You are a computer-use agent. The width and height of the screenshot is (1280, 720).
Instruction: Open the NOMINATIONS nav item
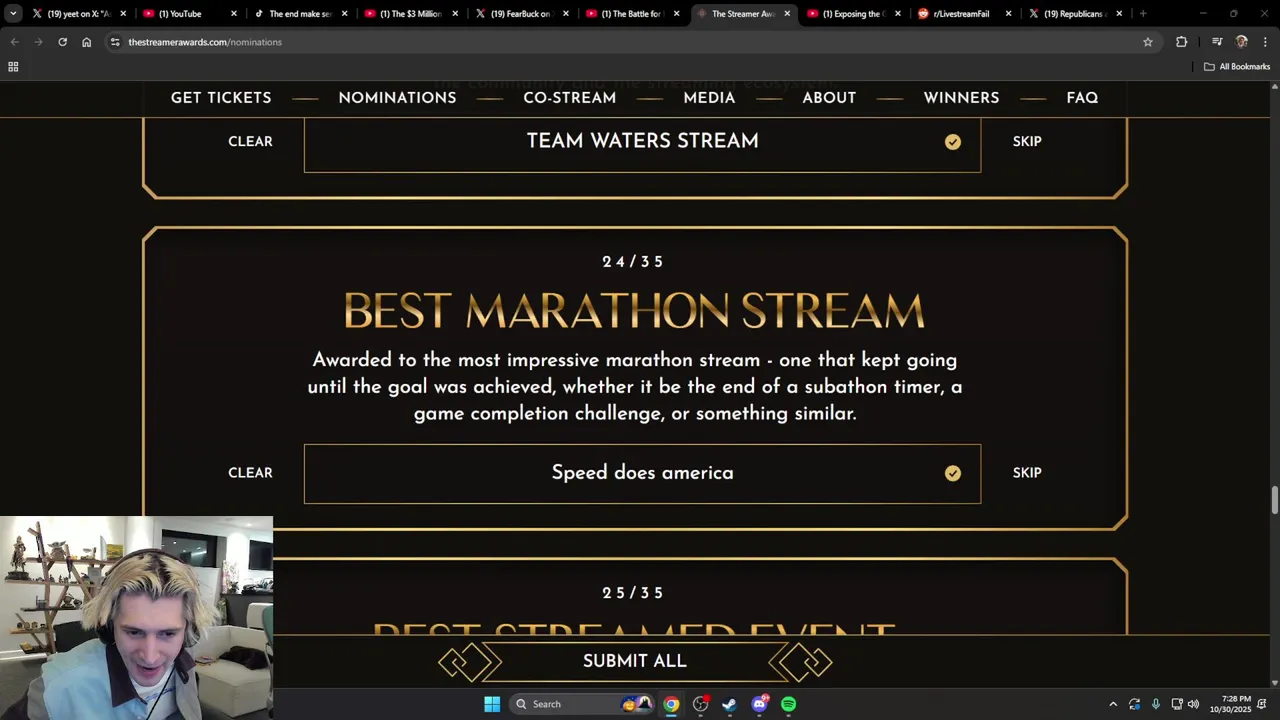397,98
